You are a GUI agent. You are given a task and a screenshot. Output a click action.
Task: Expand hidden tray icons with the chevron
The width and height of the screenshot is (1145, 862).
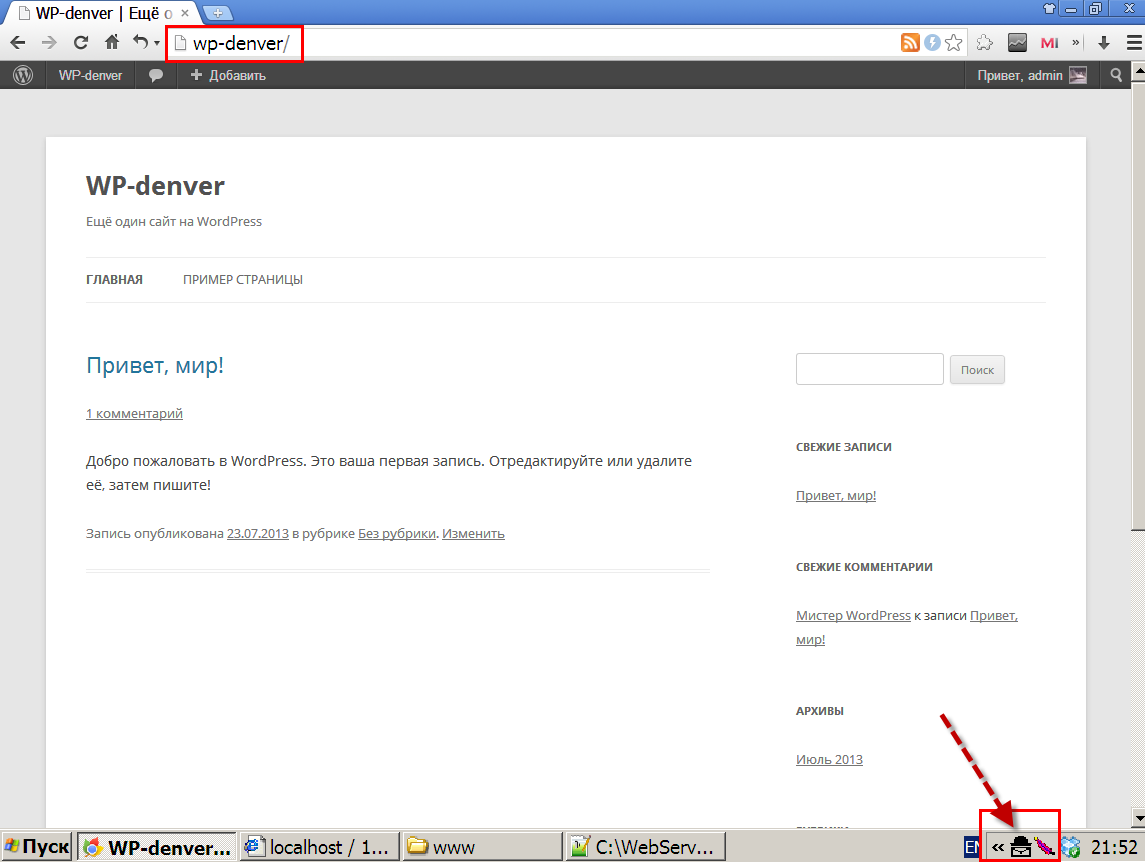point(997,847)
